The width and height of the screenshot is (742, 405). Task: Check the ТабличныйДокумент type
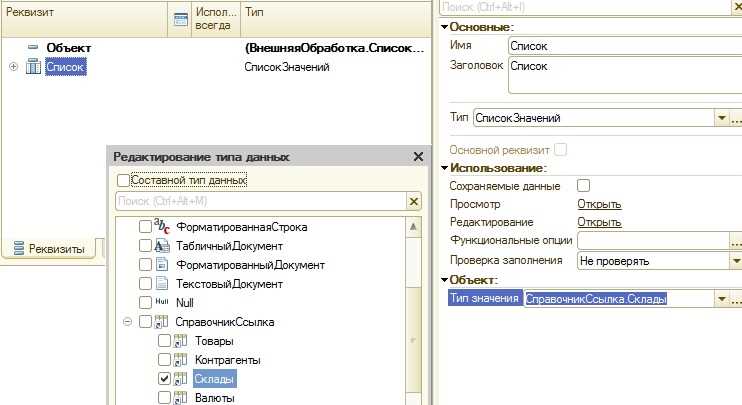click(145, 246)
